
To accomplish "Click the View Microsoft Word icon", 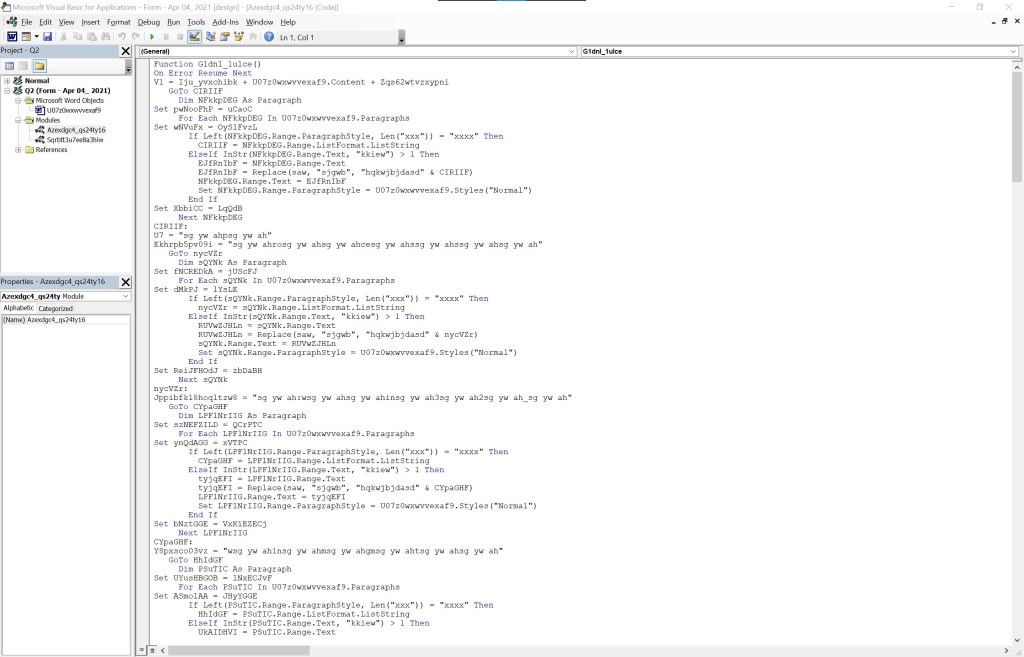I will pos(12,37).
